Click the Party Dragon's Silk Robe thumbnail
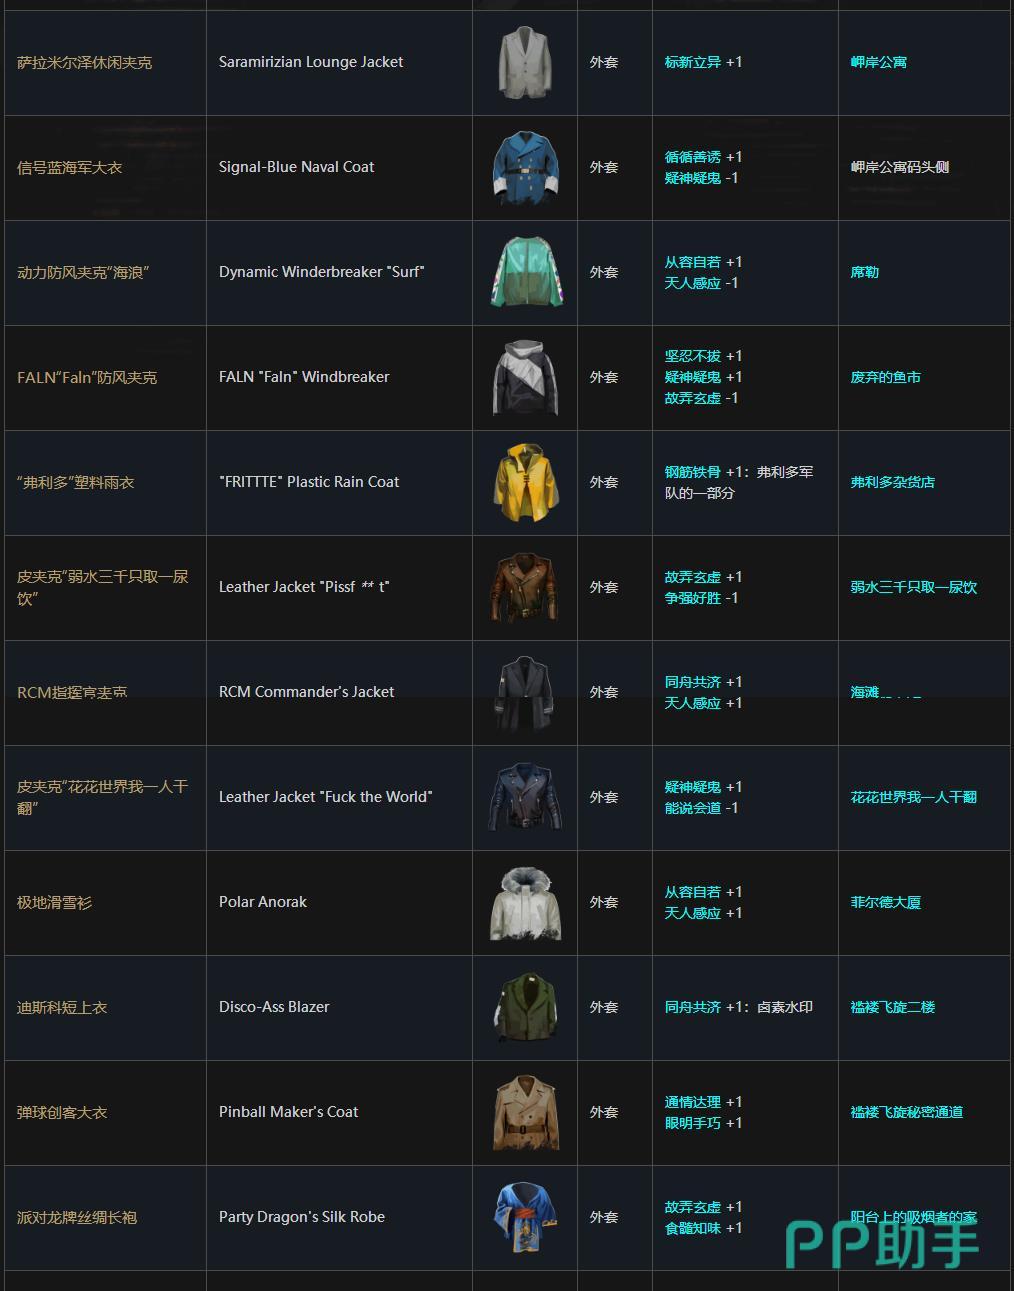This screenshot has width=1014, height=1291. 525,1218
